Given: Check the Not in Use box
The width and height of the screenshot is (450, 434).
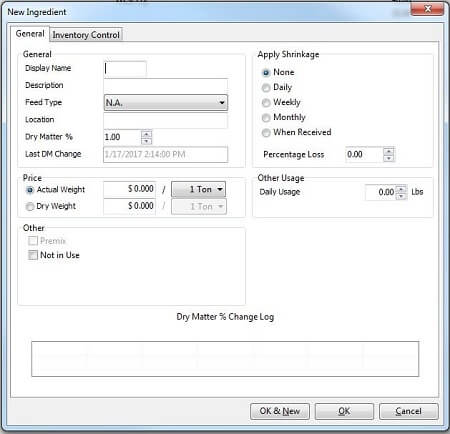Looking at the screenshot, I should click(33, 255).
